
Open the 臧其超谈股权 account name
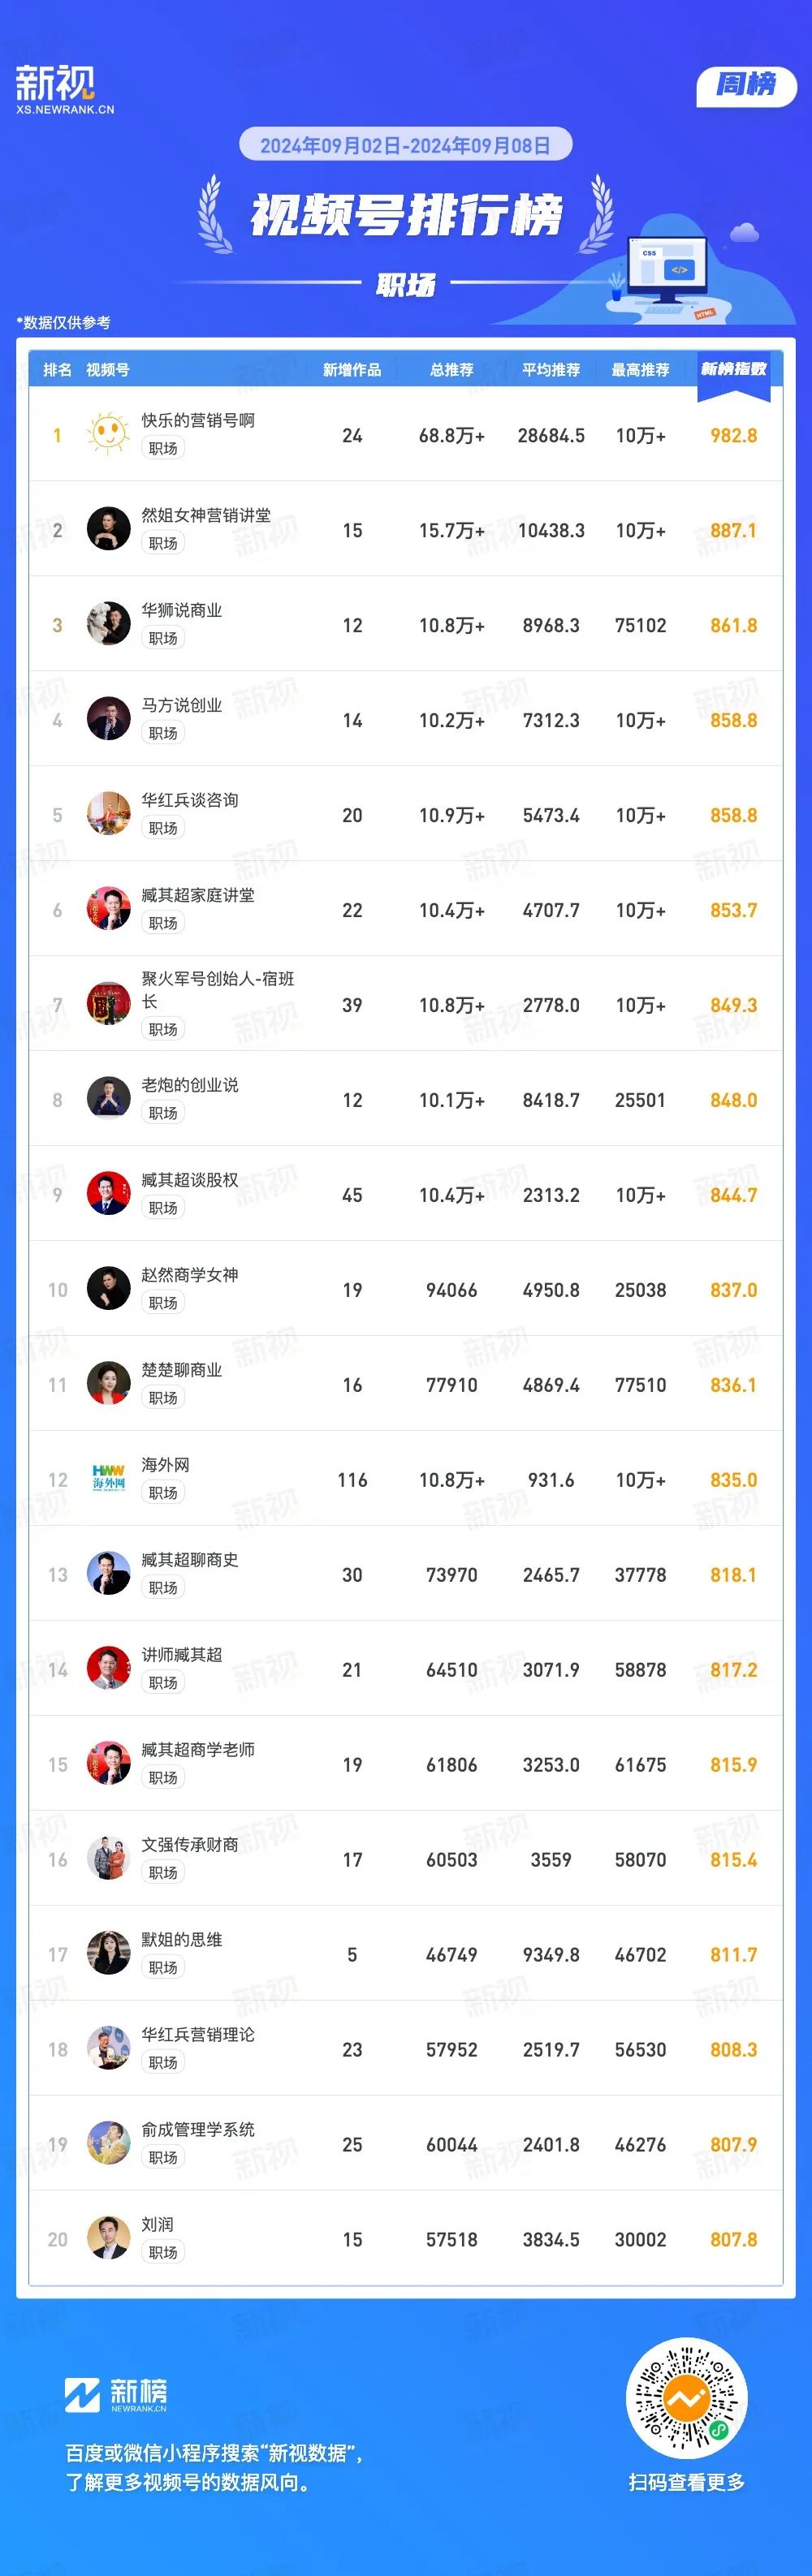(x=189, y=1180)
